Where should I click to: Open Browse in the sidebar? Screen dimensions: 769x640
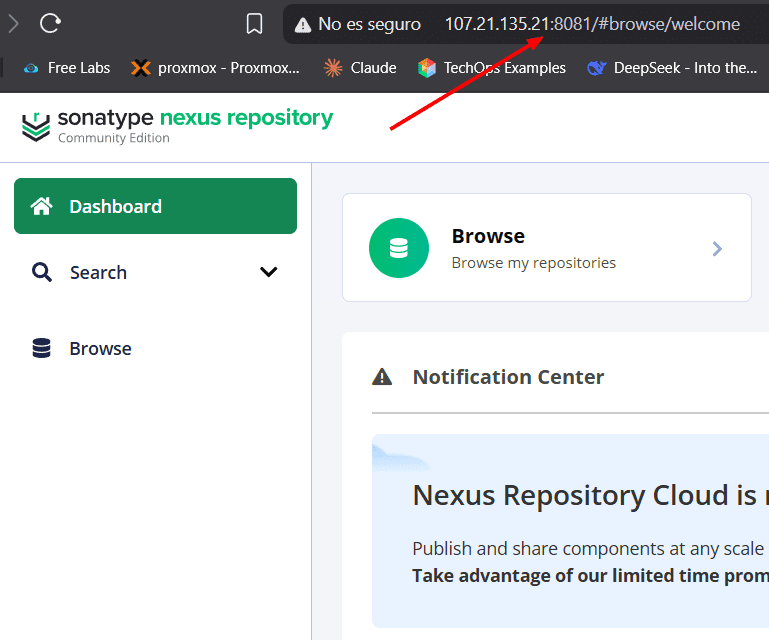pos(155,348)
